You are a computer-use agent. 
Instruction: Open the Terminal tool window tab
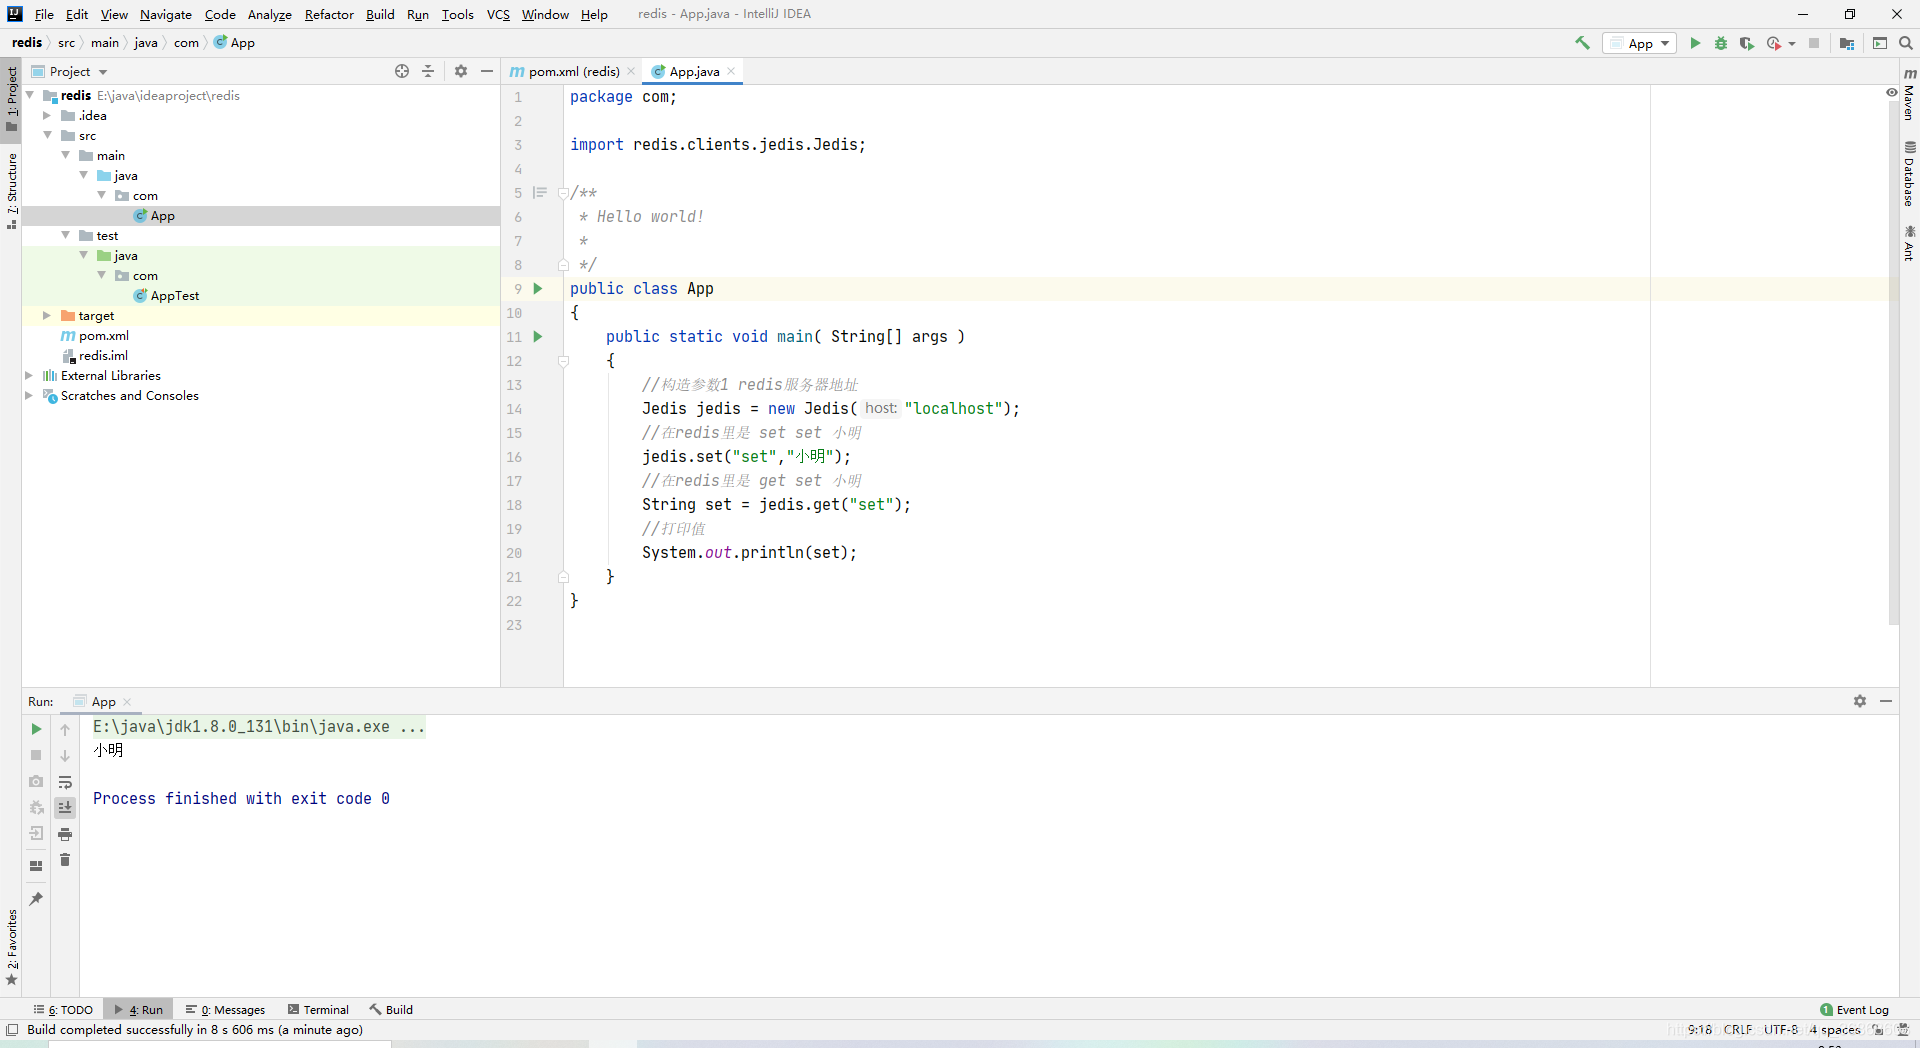click(x=318, y=1010)
